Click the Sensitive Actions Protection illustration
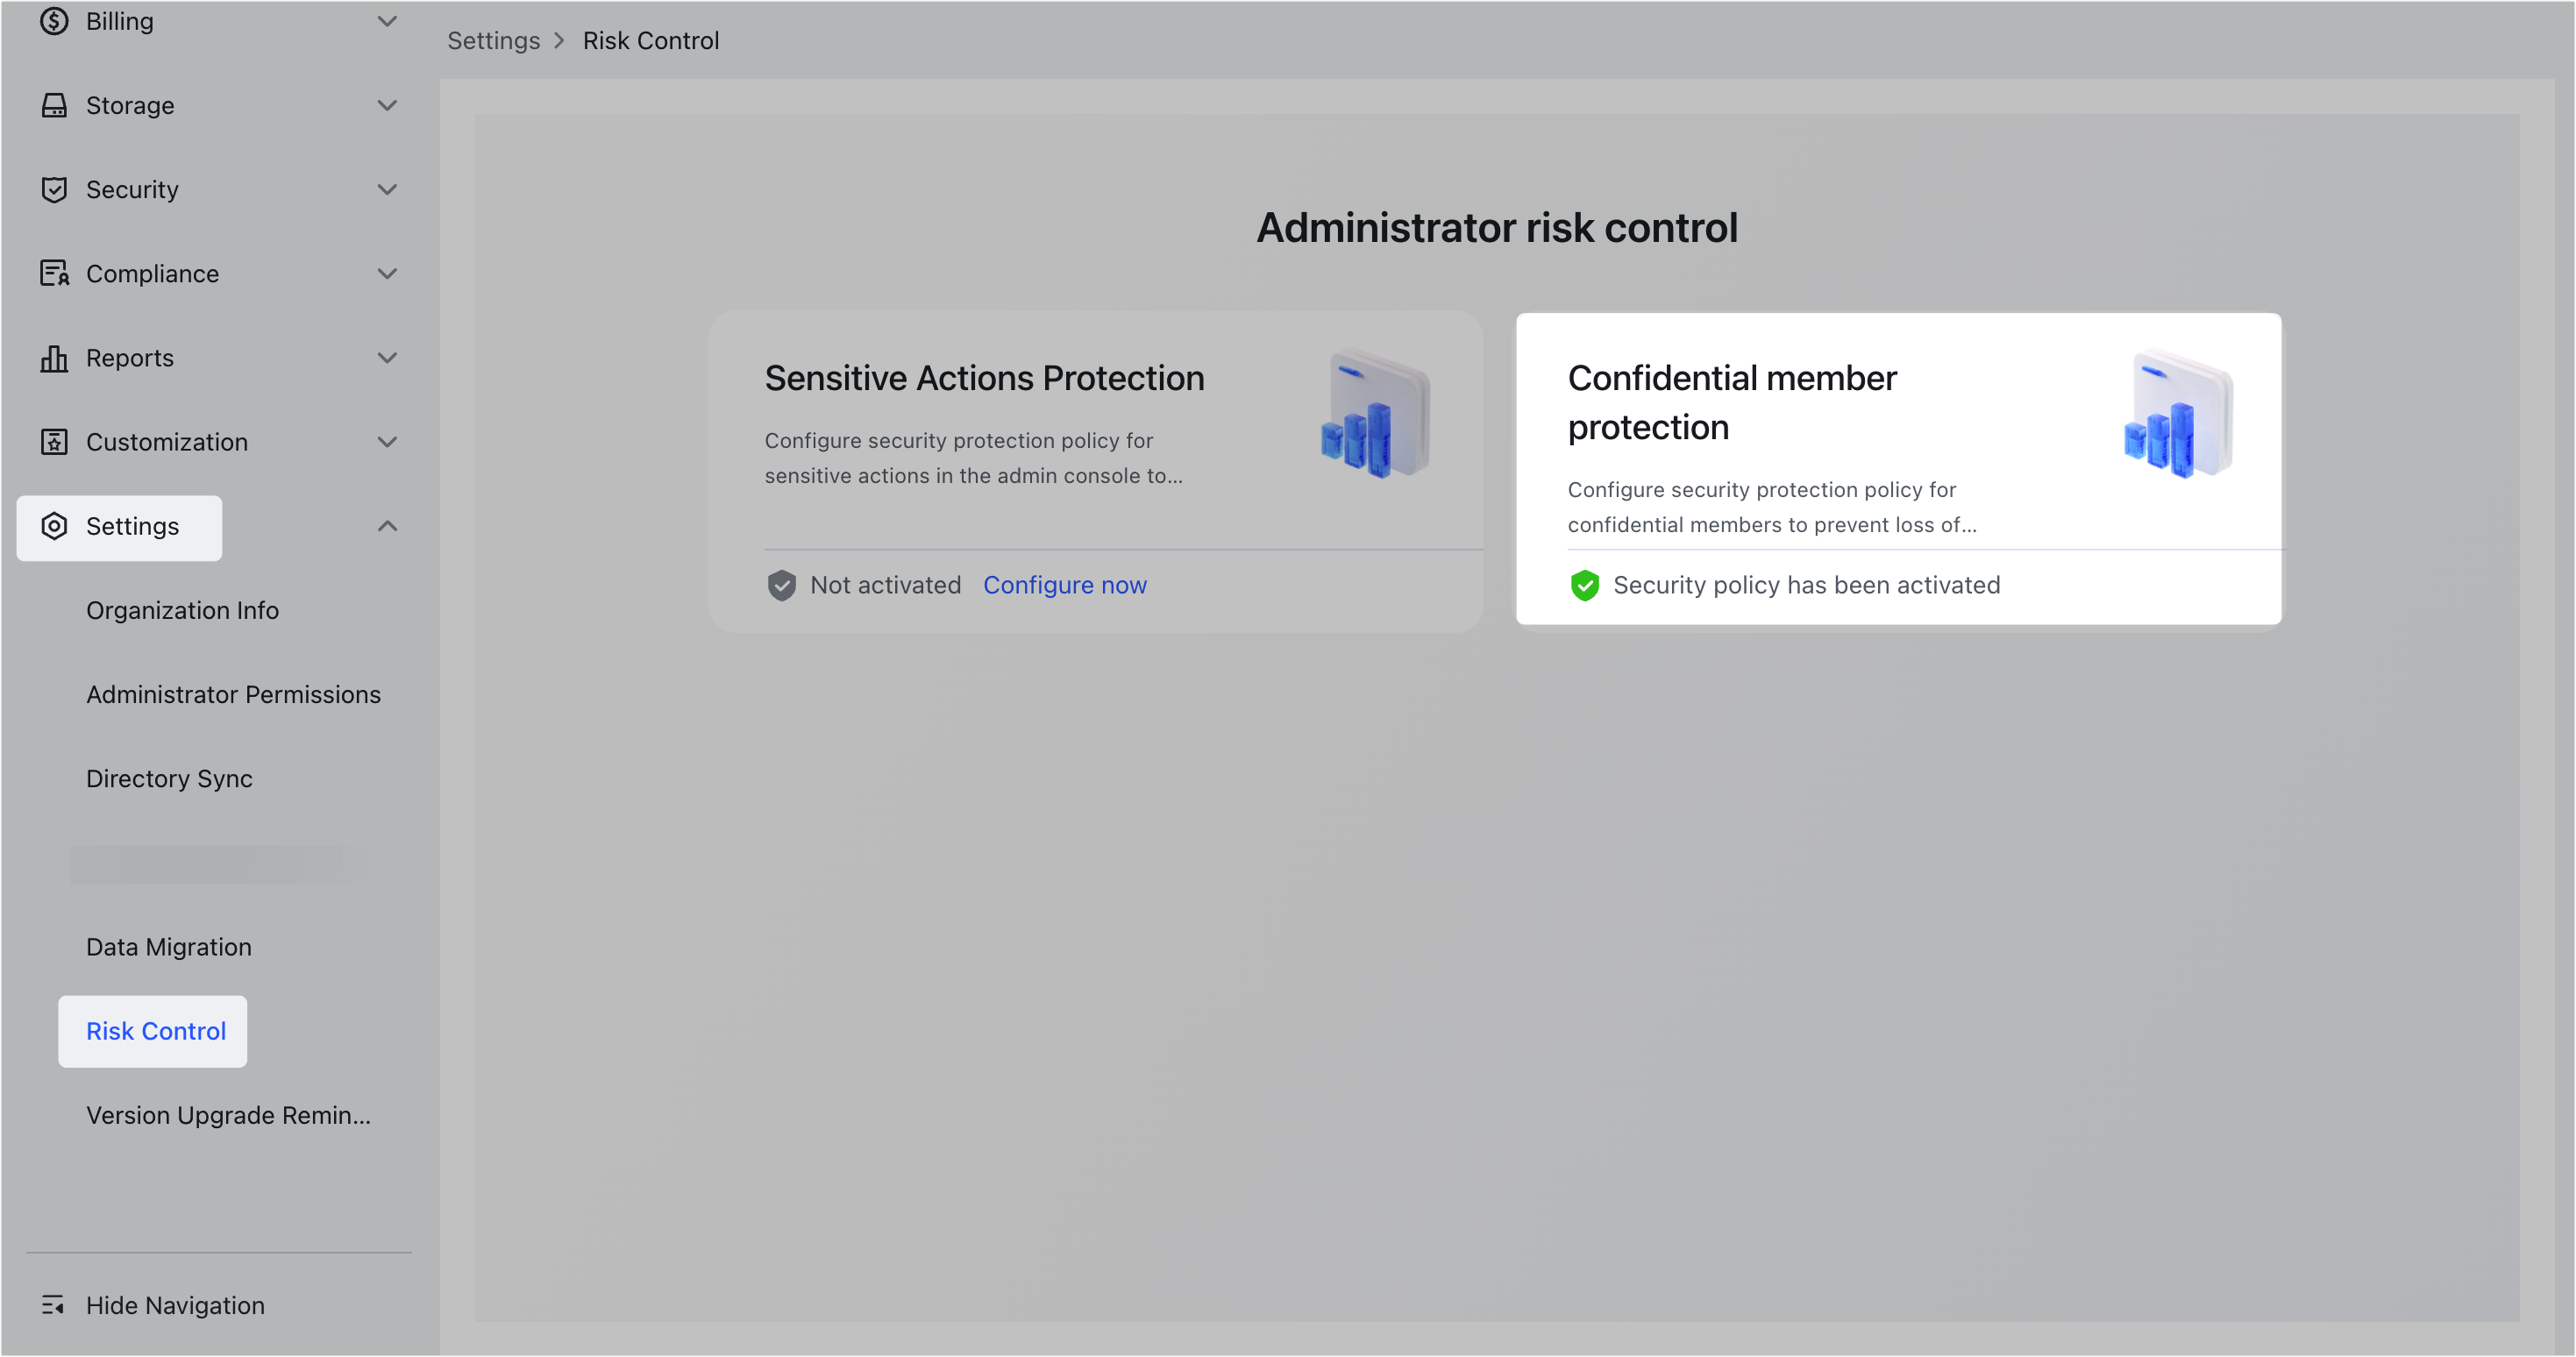The height and width of the screenshot is (1357, 2576). coord(1376,414)
